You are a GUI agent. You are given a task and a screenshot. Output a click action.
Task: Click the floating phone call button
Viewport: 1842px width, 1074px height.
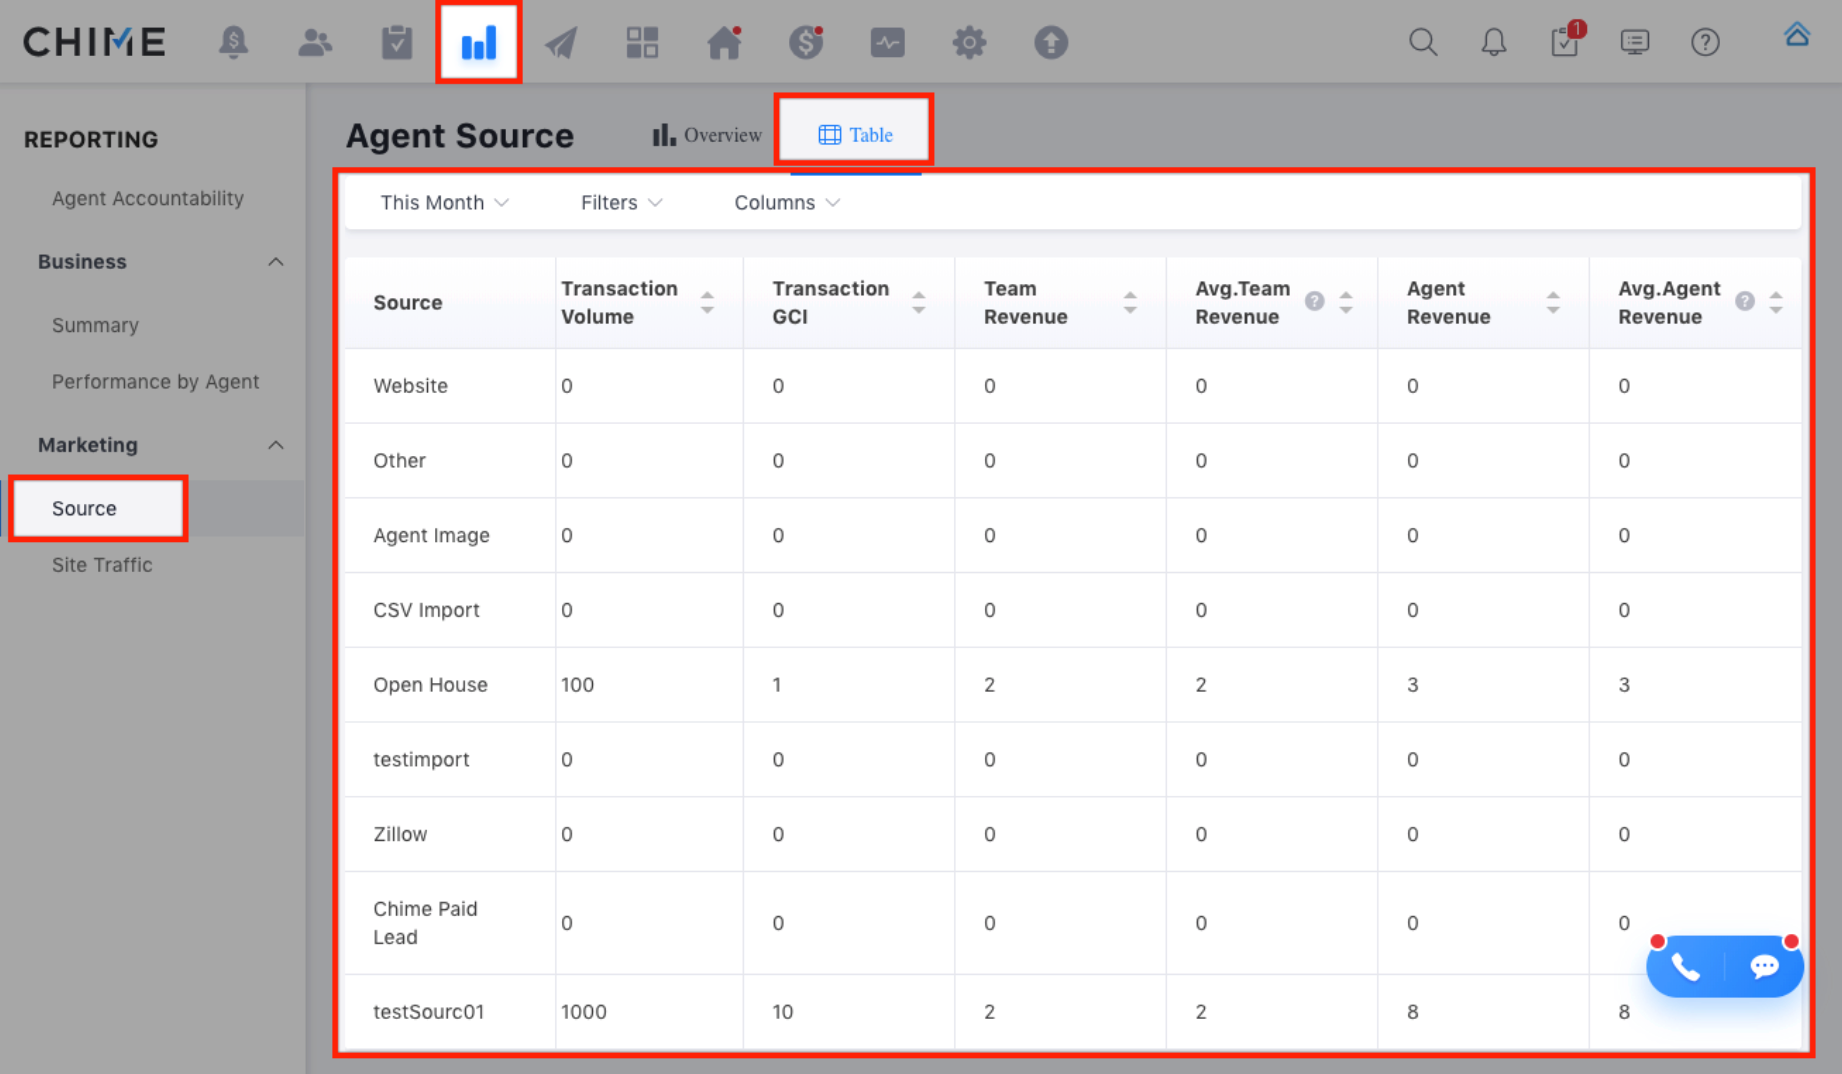(x=1686, y=967)
